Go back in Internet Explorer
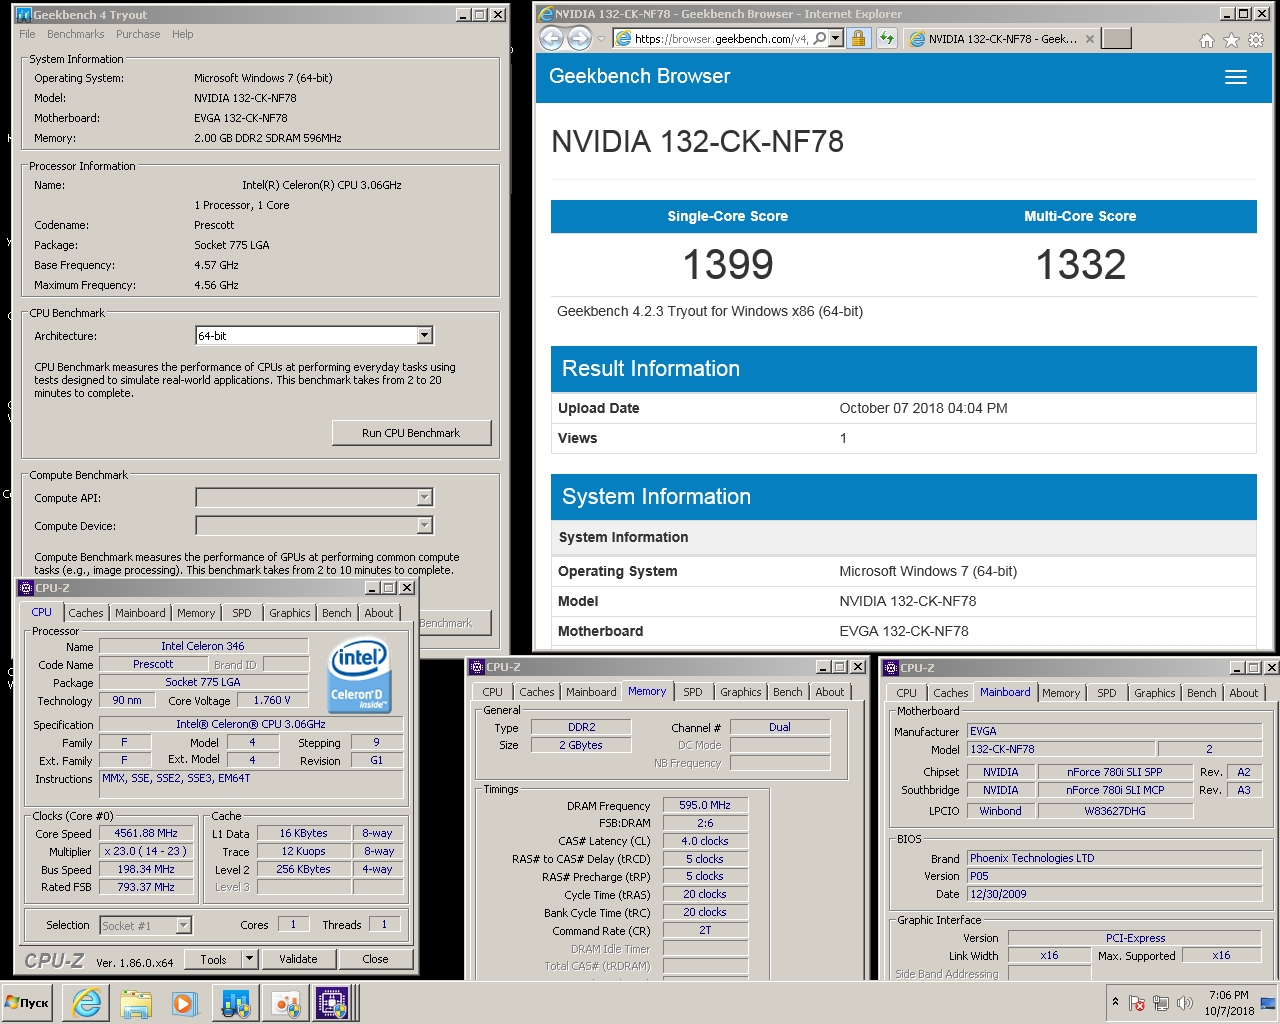This screenshot has height=1024, width=1280. coord(551,38)
